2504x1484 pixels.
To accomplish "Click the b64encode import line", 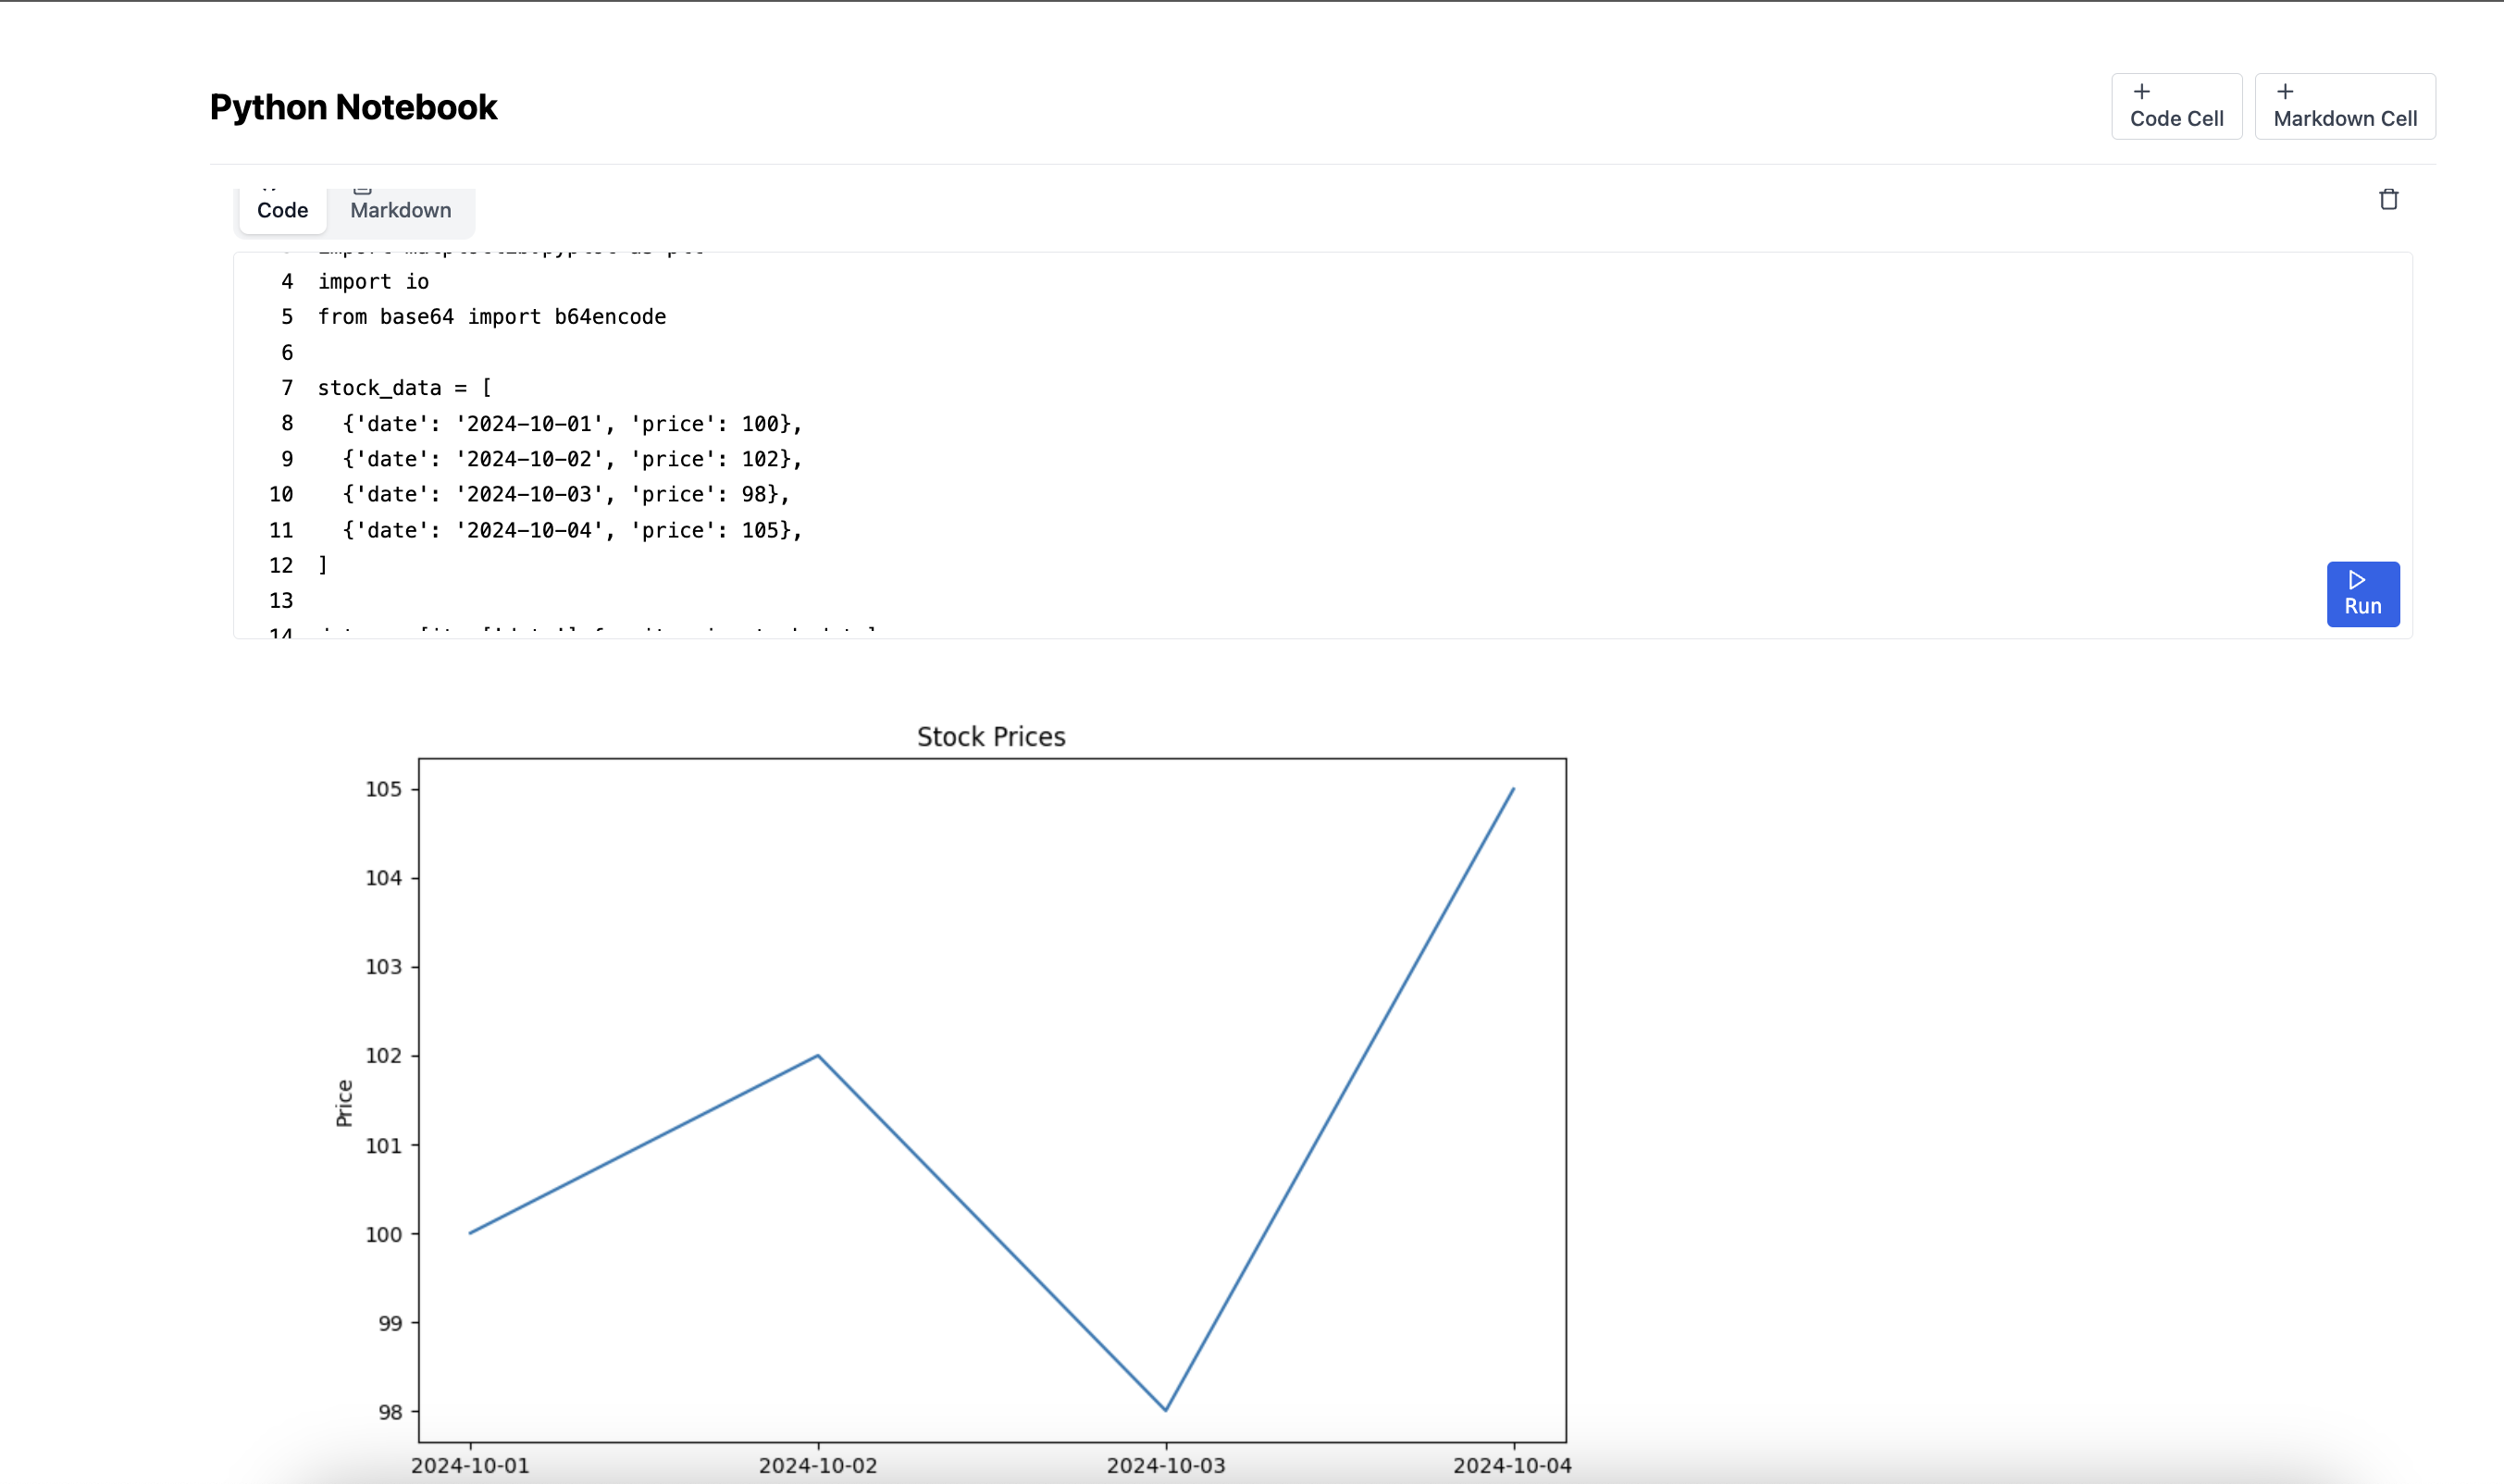I will point(491,317).
